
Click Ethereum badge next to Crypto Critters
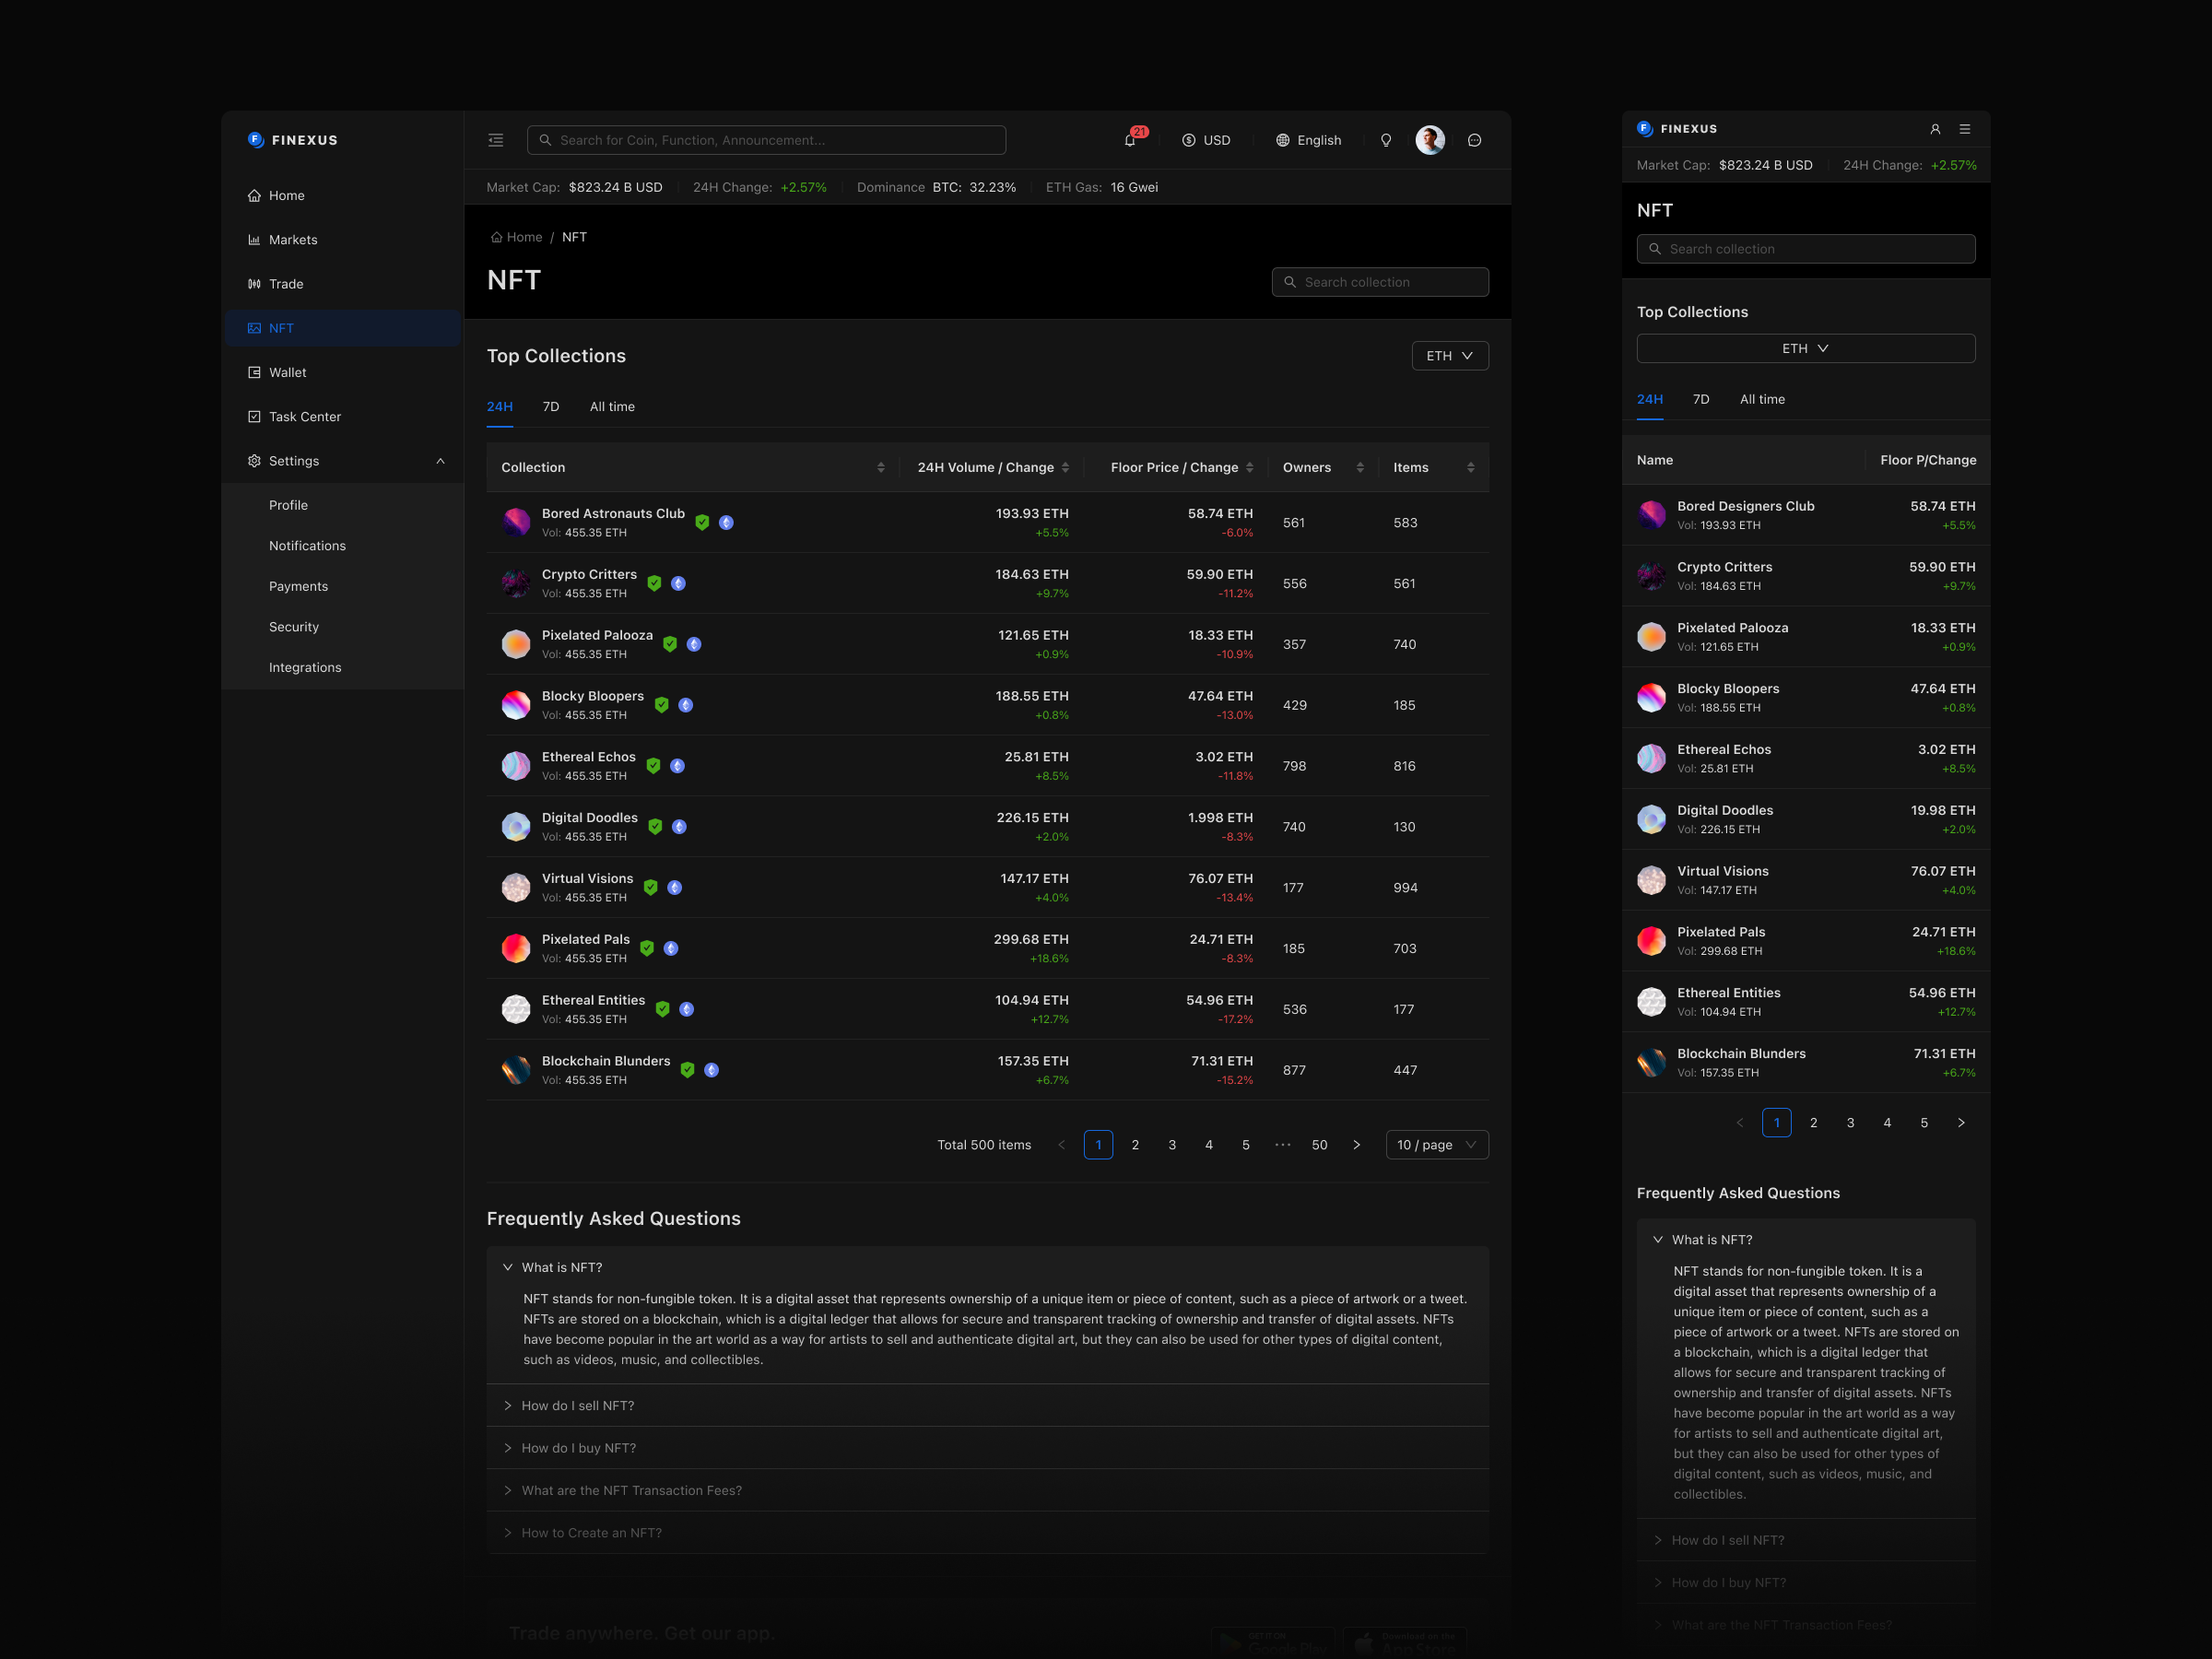pyautogui.click(x=678, y=583)
